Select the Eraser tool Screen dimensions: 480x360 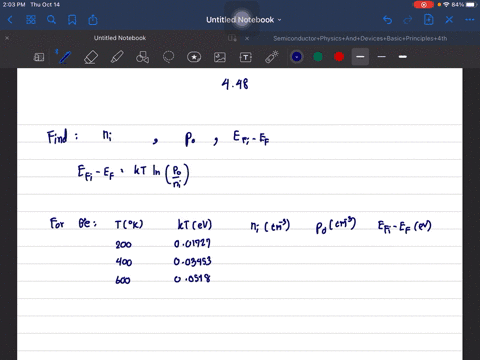(x=91, y=57)
